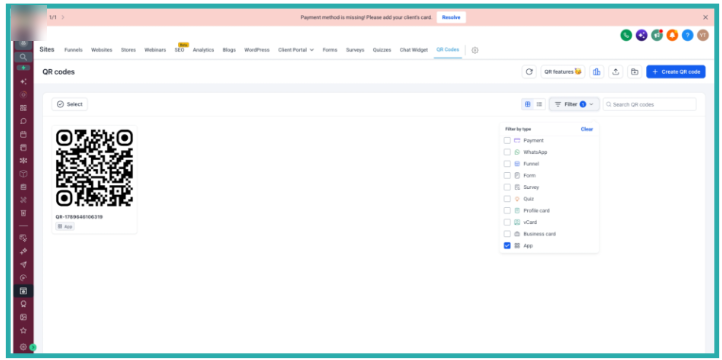Image resolution: width=722 pixels, height=360 pixels.
Task: Open the WordPress tab
Action: point(256,50)
